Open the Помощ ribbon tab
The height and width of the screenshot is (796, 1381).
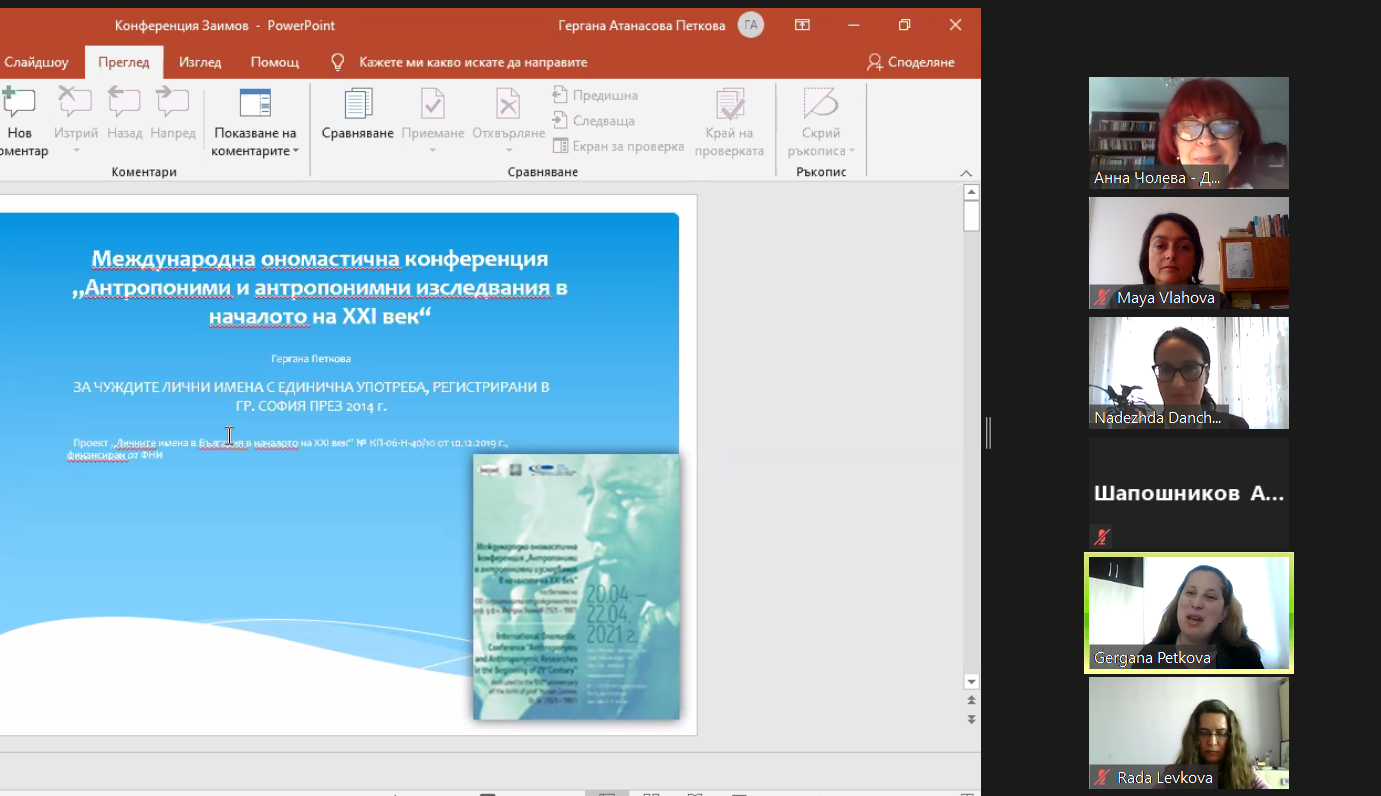pyautogui.click(x=274, y=62)
